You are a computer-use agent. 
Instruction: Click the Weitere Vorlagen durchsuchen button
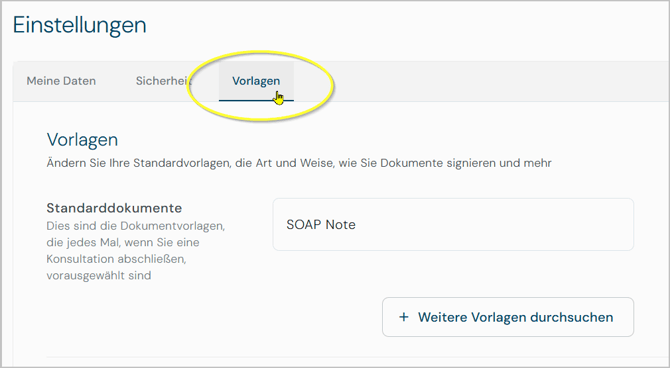click(x=508, y=317)
